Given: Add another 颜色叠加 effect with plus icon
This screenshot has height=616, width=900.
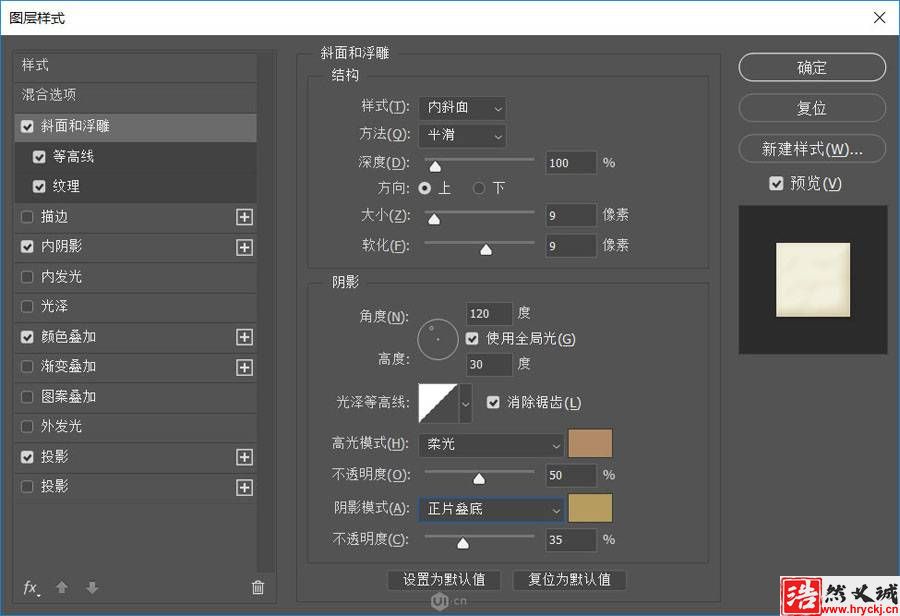Looking at the screenshot, I should pyautogui.click(x=245, y=337).
